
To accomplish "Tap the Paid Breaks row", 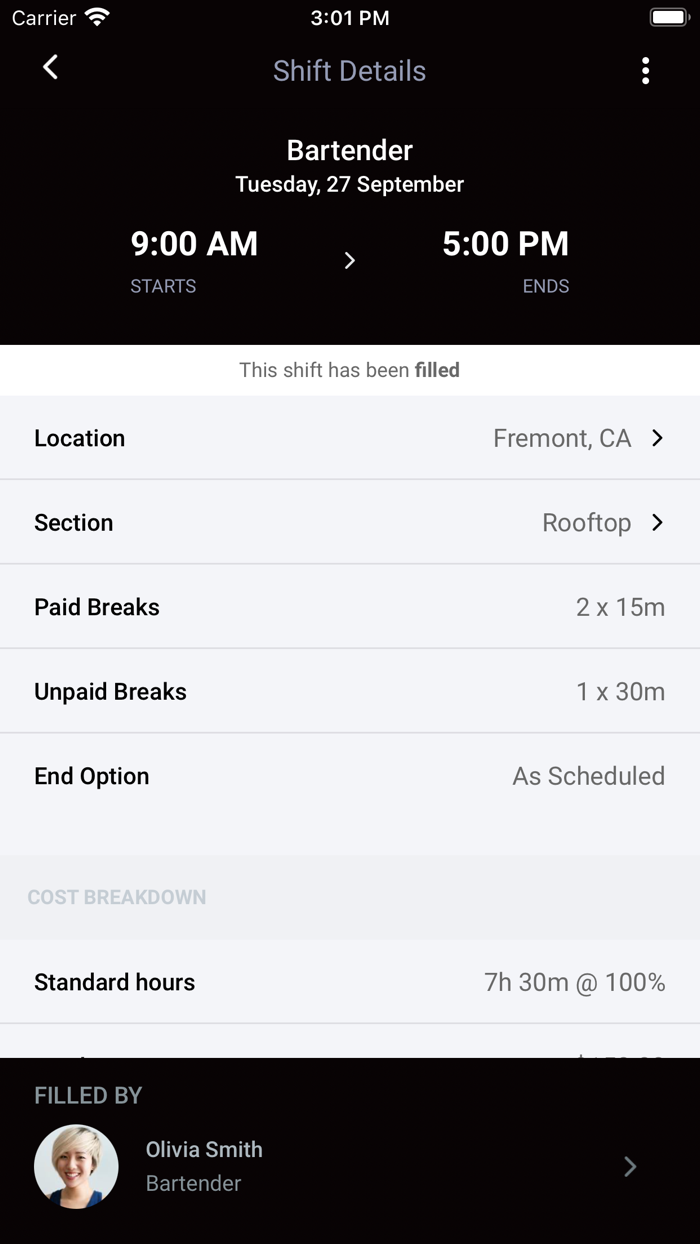I will coord(349,607).
